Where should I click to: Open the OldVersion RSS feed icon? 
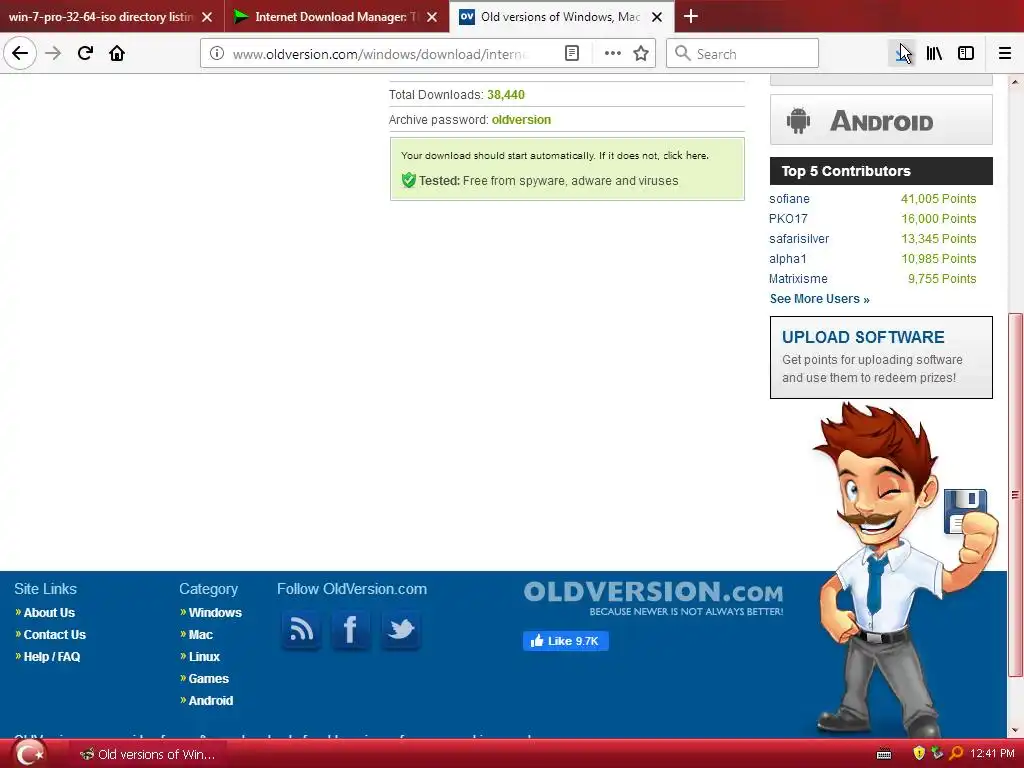pyautogui.click(x=301, y=630)
